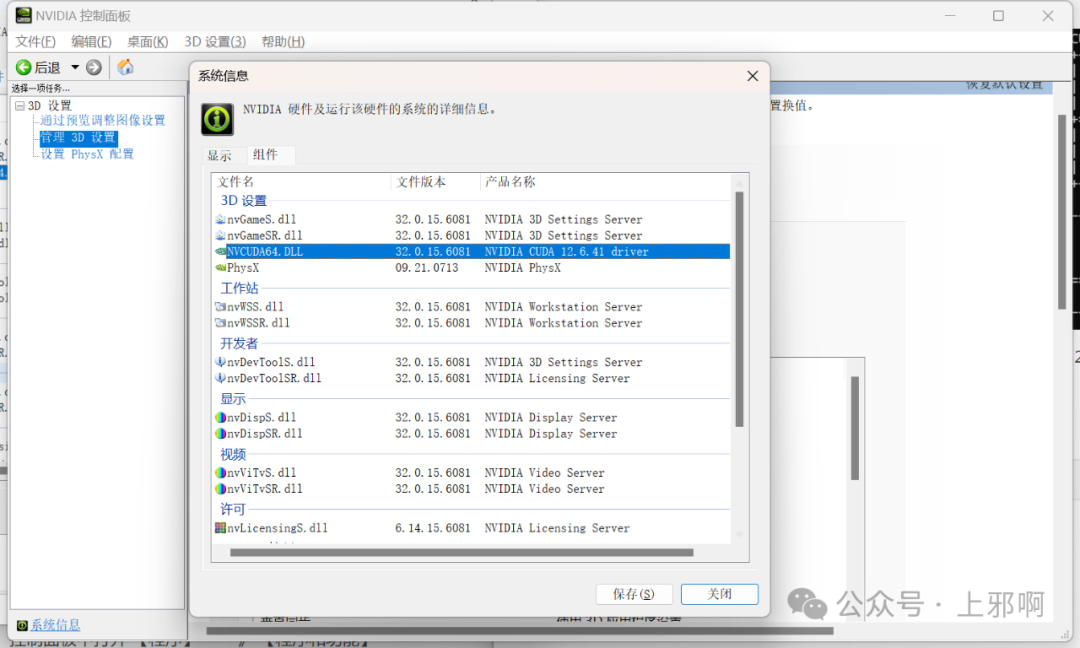
Task: Click nvLicensingS.dll version 6.14.15.6081
Action: tap(433, 527)
